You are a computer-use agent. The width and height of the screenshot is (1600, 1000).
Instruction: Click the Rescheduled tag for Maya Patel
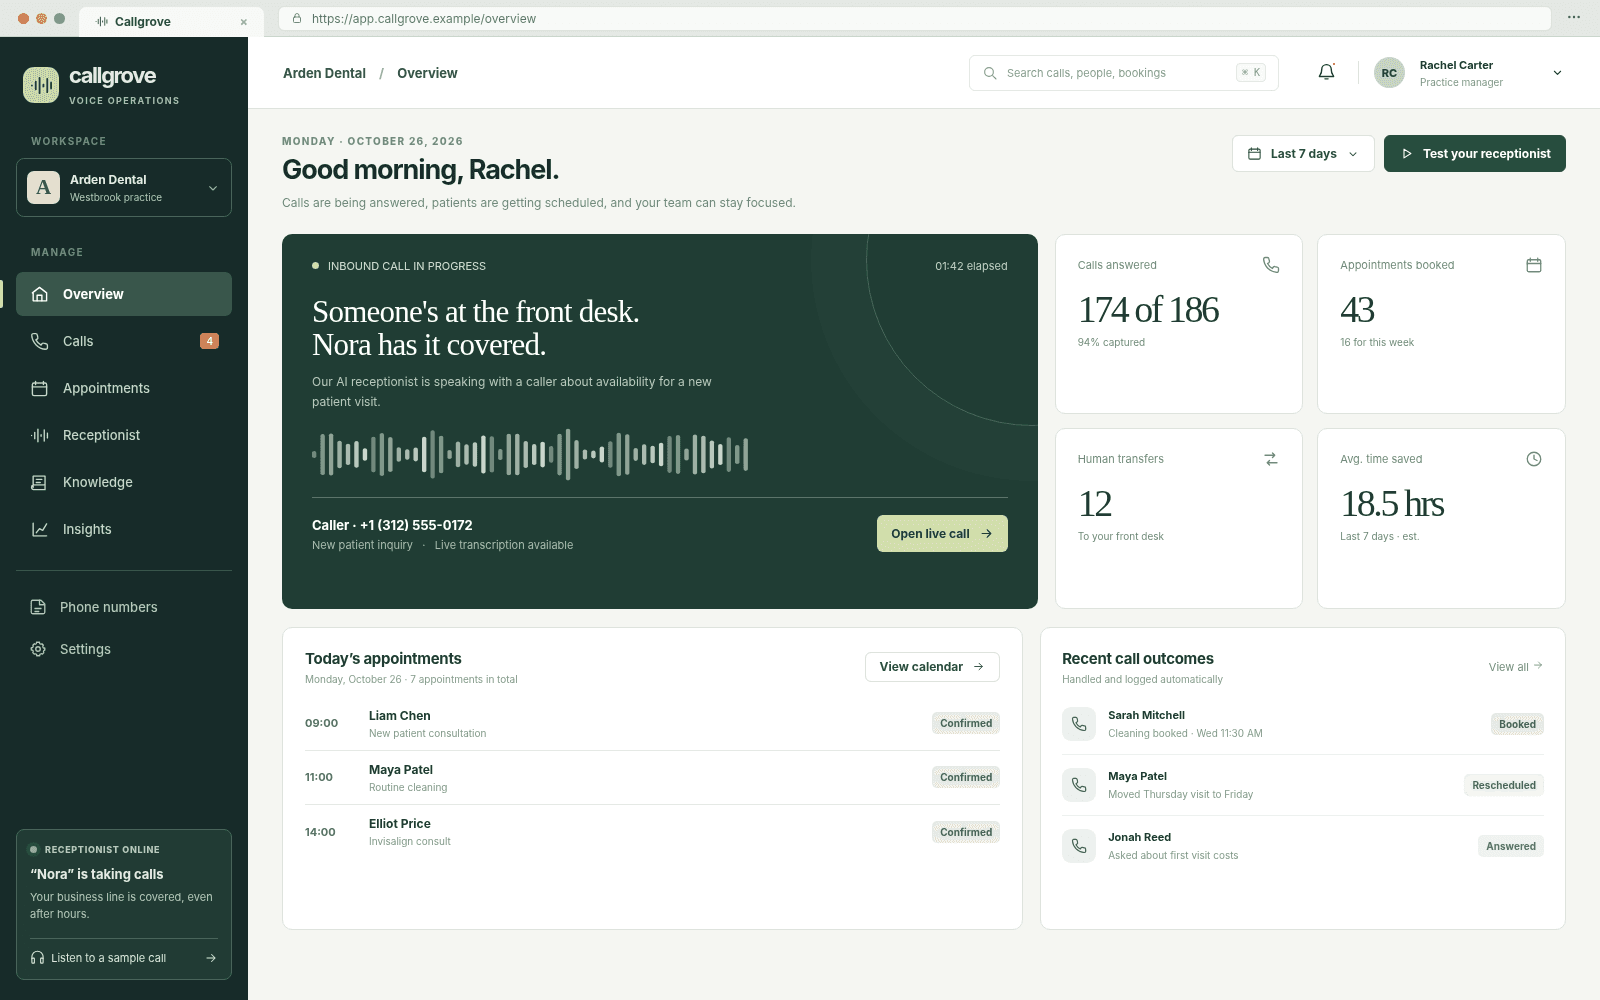pyautogui.click(x=1504, y=785)
